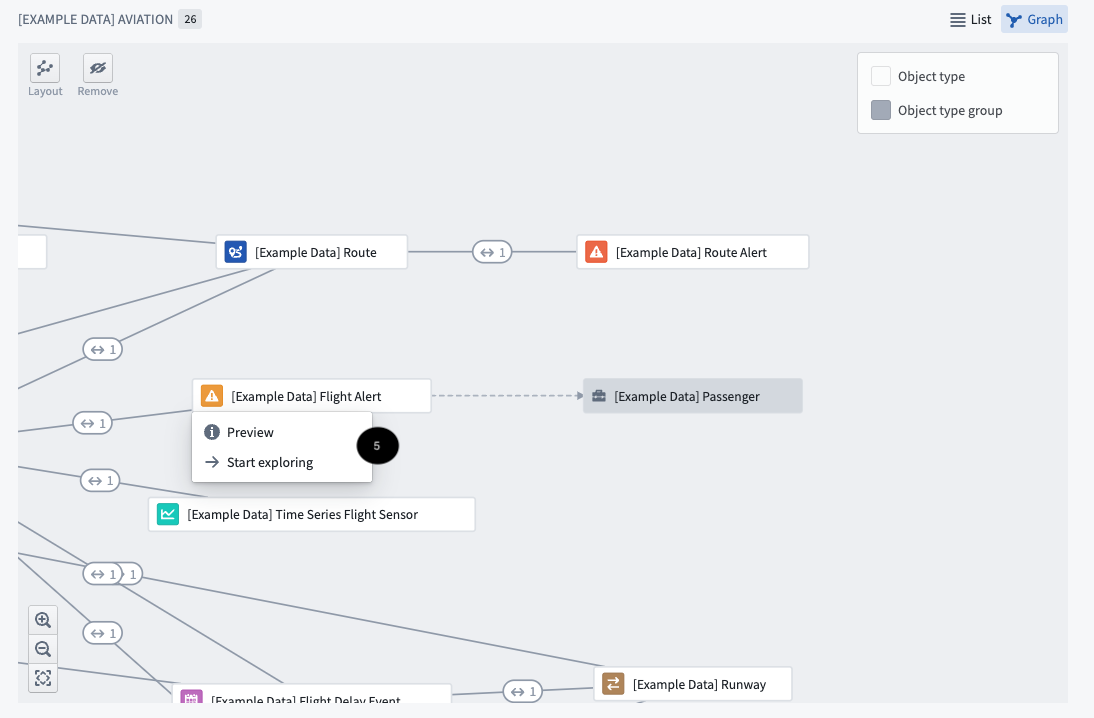Click the Object type legend swatch

881,76
